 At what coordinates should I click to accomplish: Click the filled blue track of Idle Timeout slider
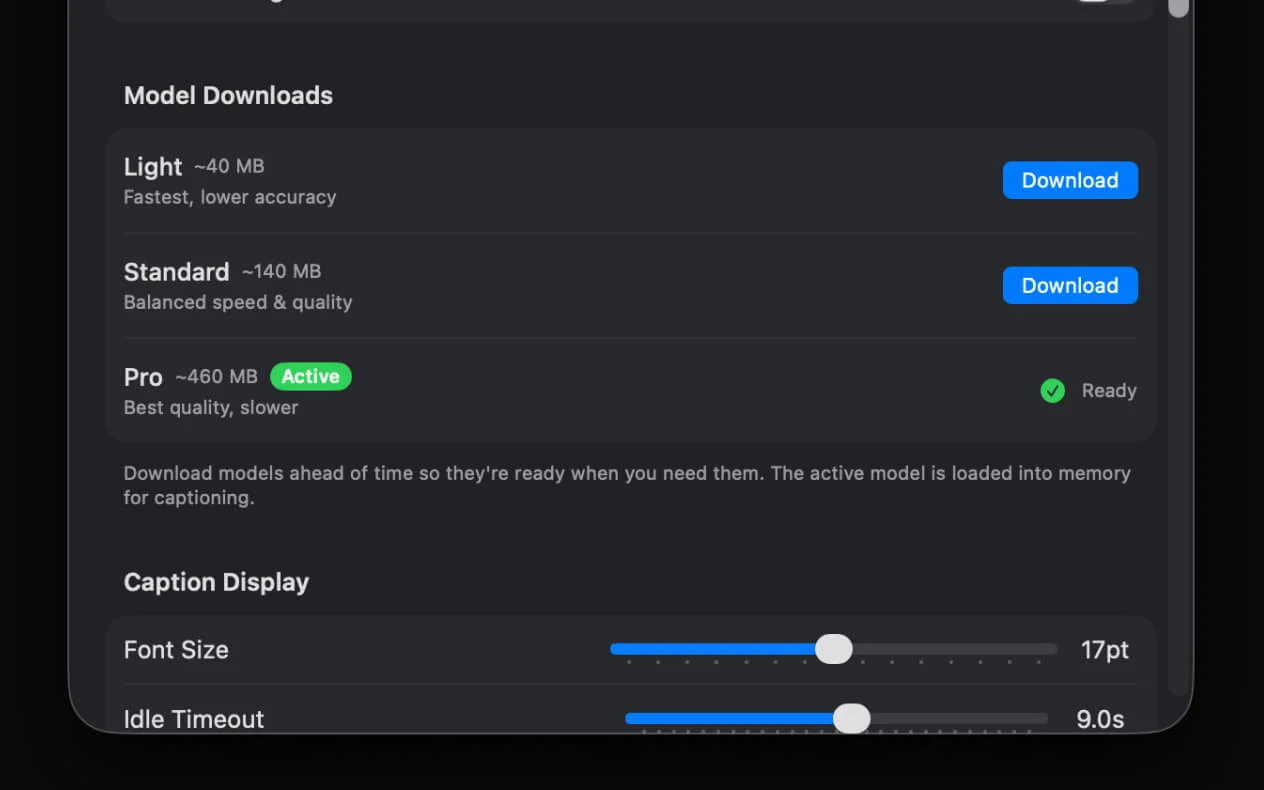tap(730, 718)
